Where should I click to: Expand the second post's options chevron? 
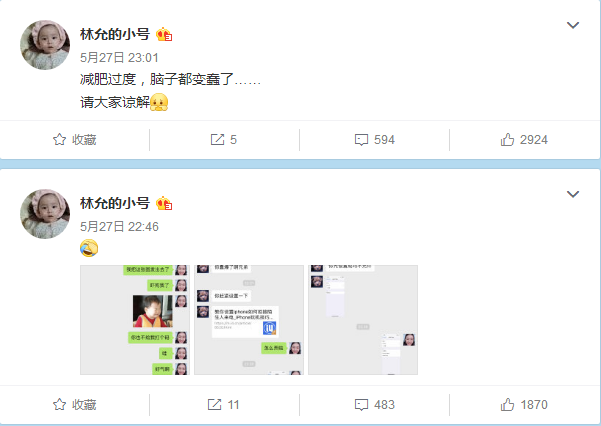573,194
